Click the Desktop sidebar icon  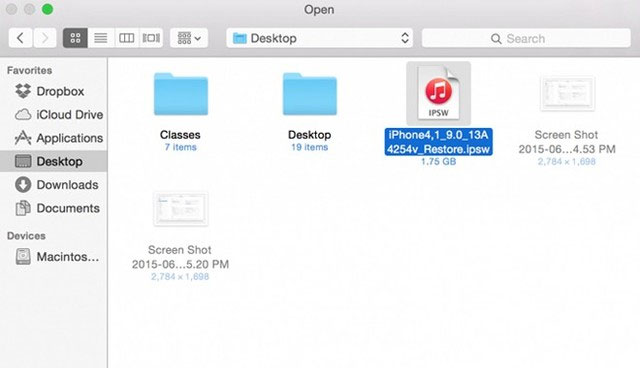point(23,161)
